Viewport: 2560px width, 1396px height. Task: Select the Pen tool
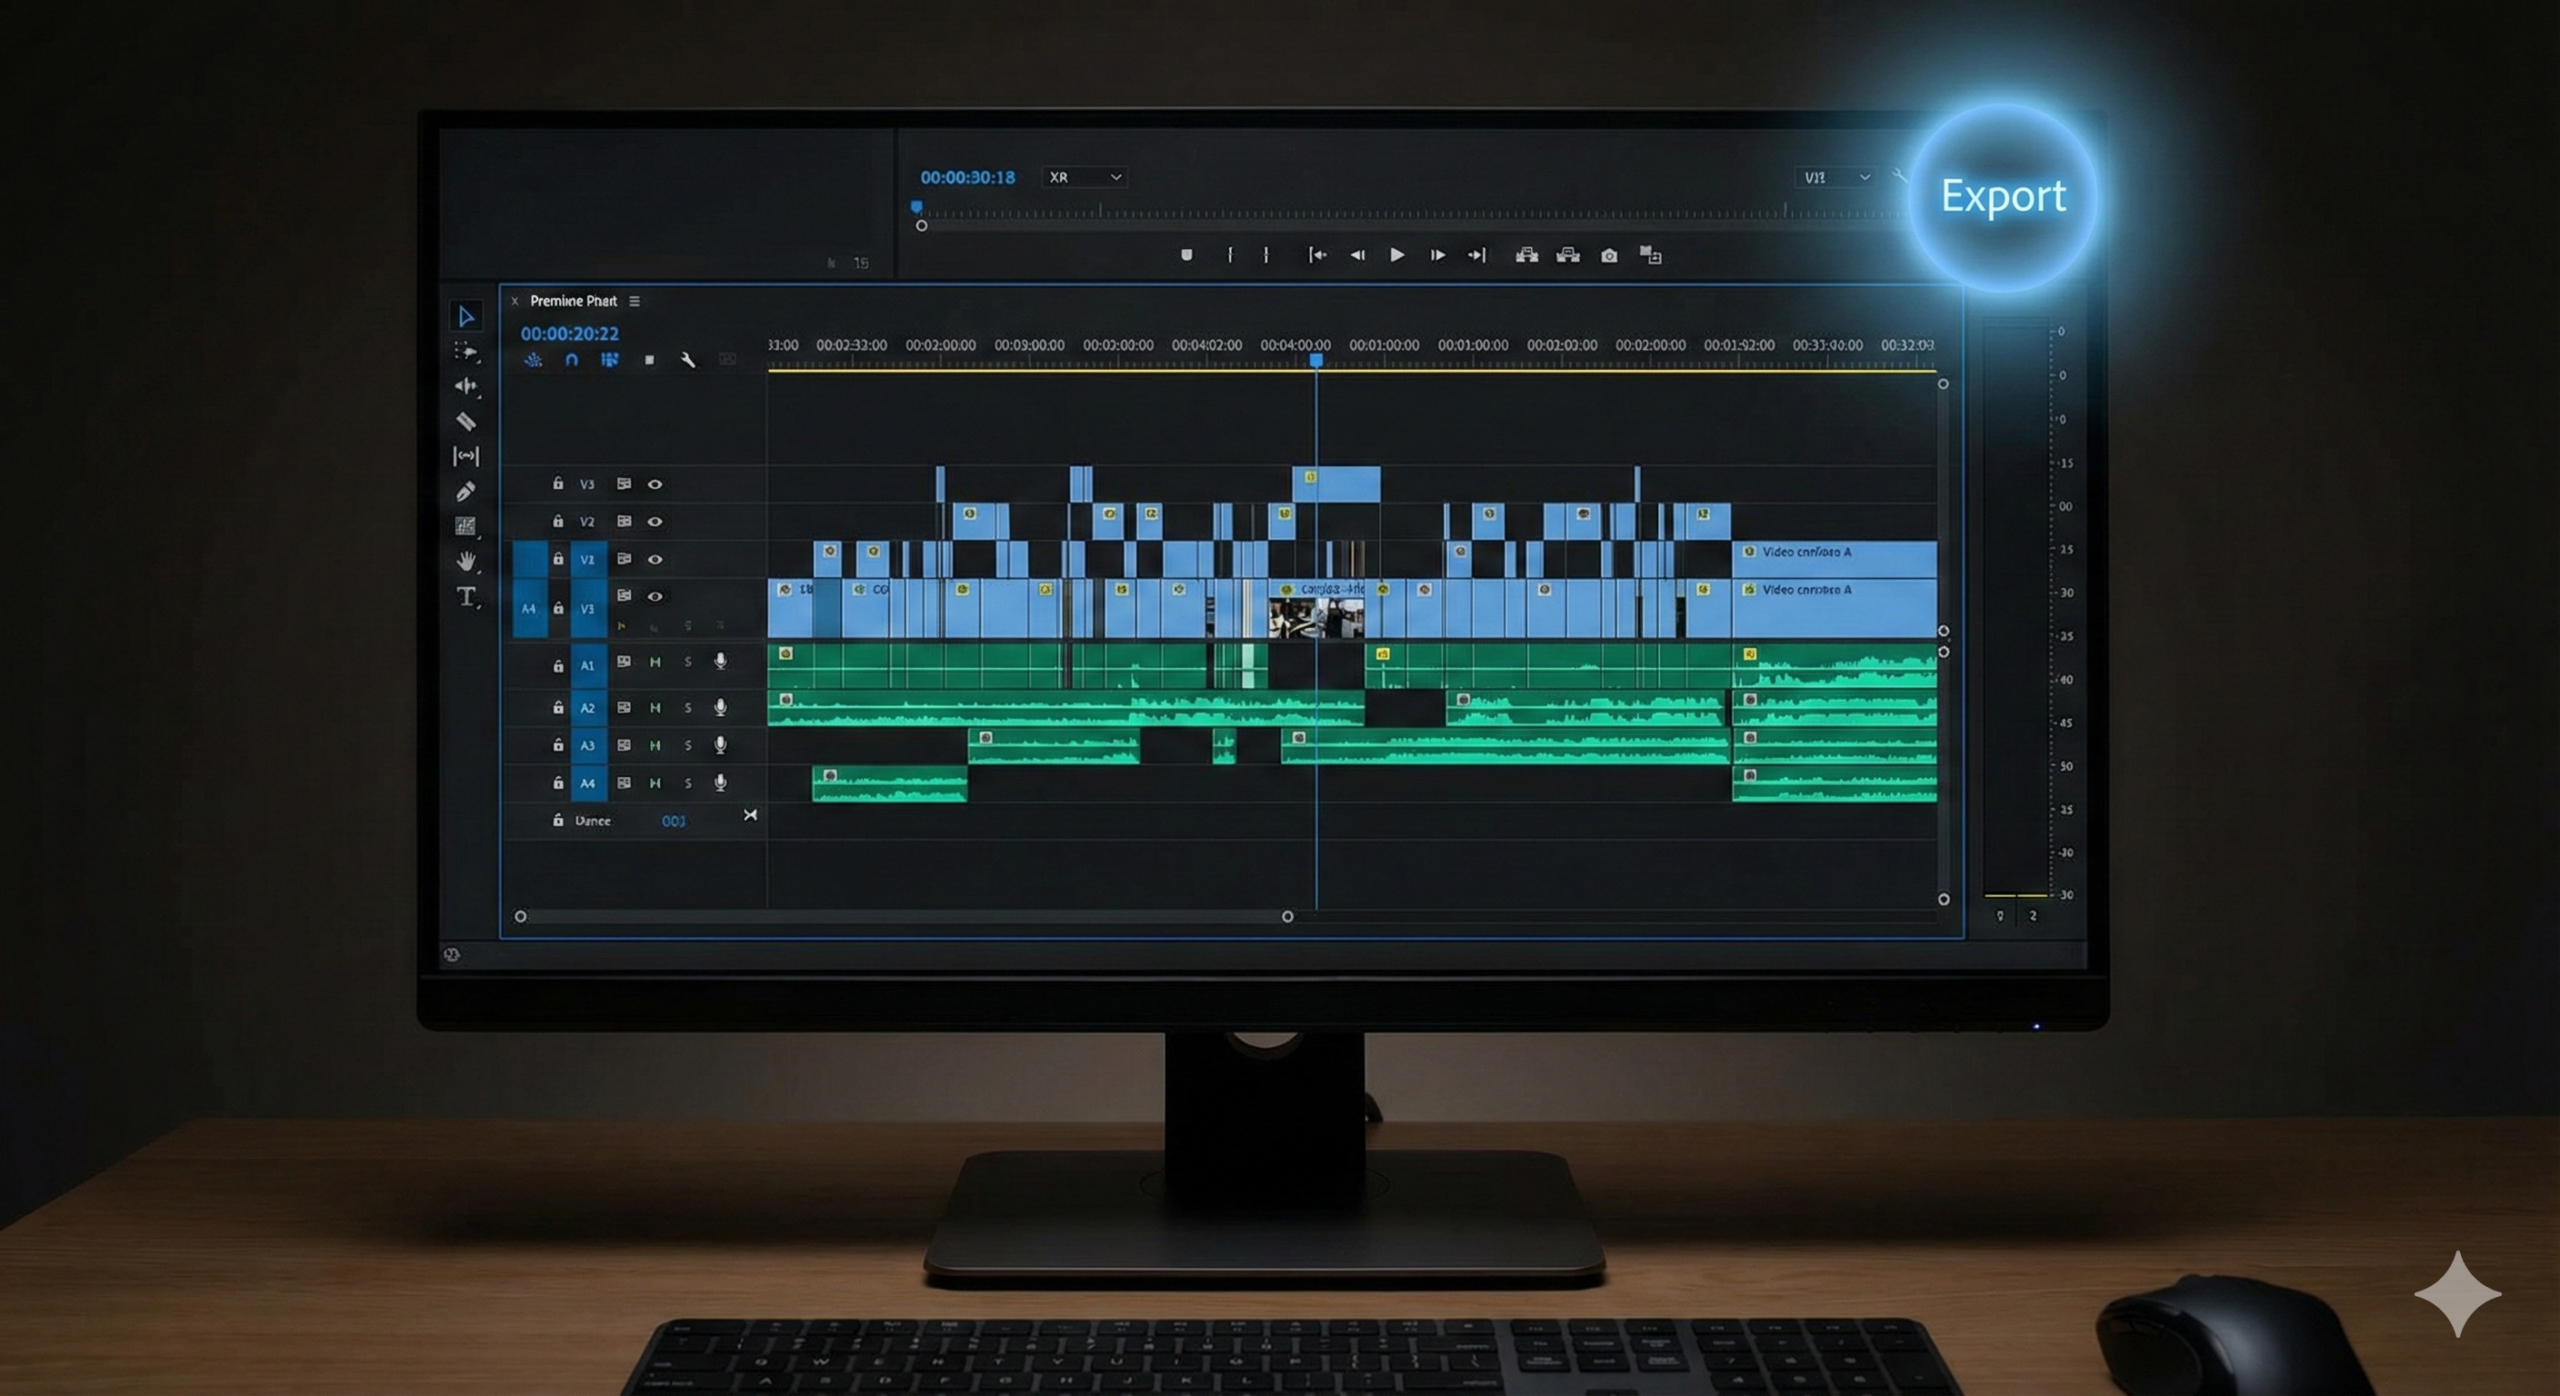click(x=466, y=489)
